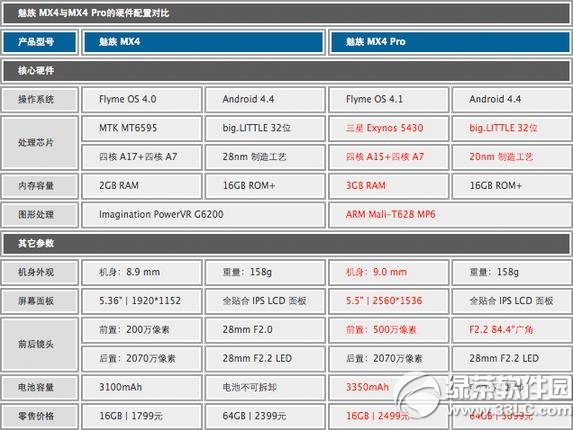Click the 前后镜头 row label

click(x=40, y=345)
